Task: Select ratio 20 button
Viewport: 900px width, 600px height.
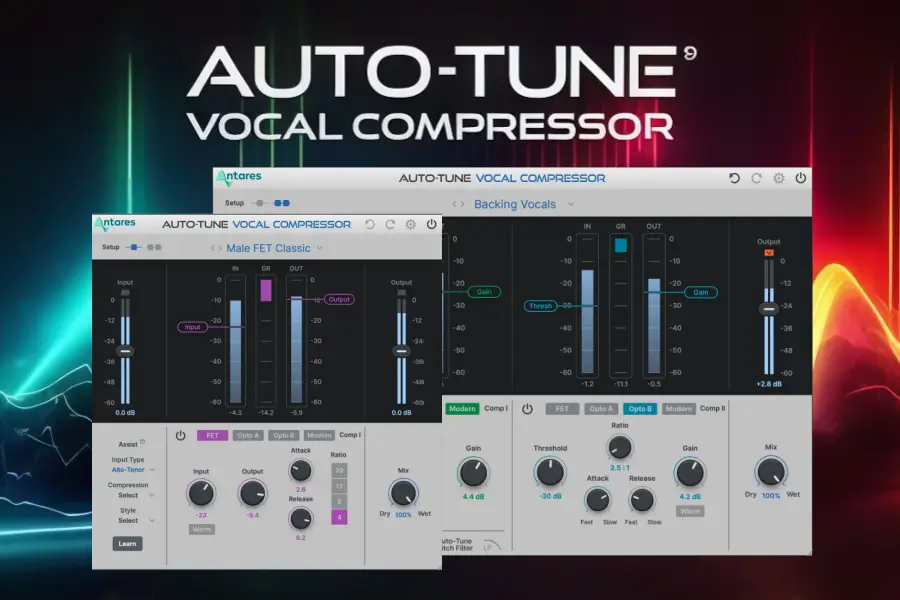Action: click(339, 470)
